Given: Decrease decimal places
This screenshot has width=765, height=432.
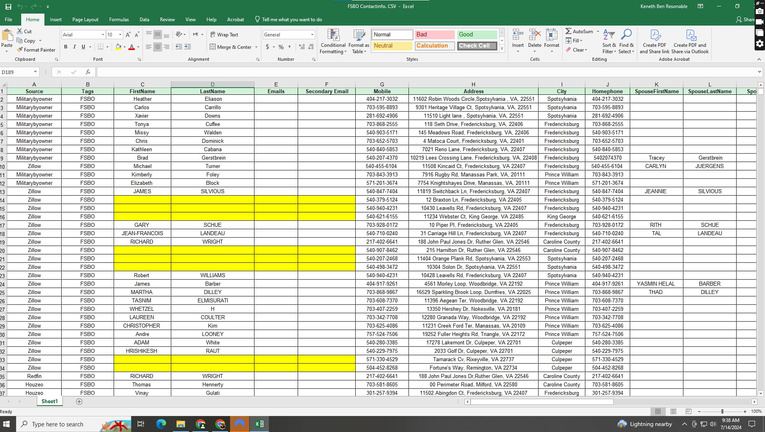Looking at the screenshot, I should [x=311, y=47].
